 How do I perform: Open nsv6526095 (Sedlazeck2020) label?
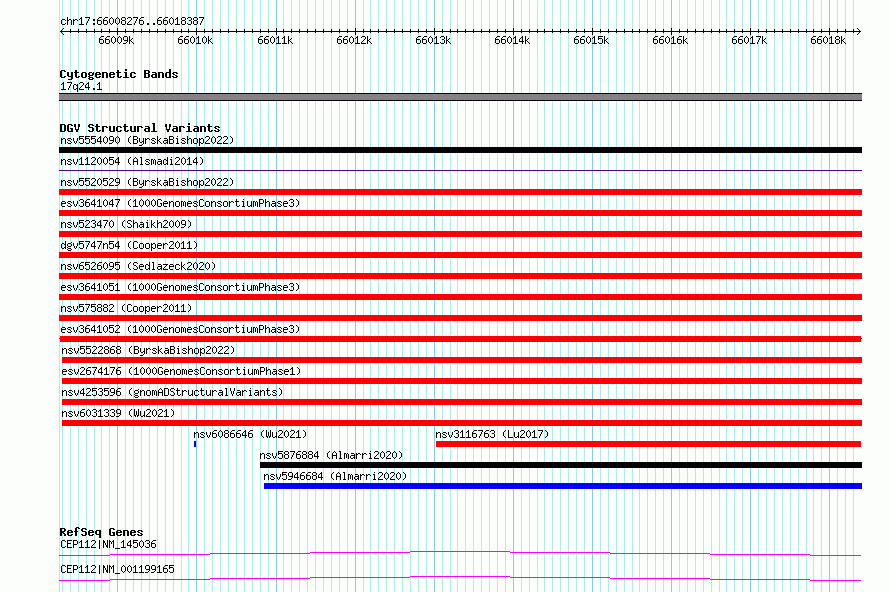tap(138, 266)
